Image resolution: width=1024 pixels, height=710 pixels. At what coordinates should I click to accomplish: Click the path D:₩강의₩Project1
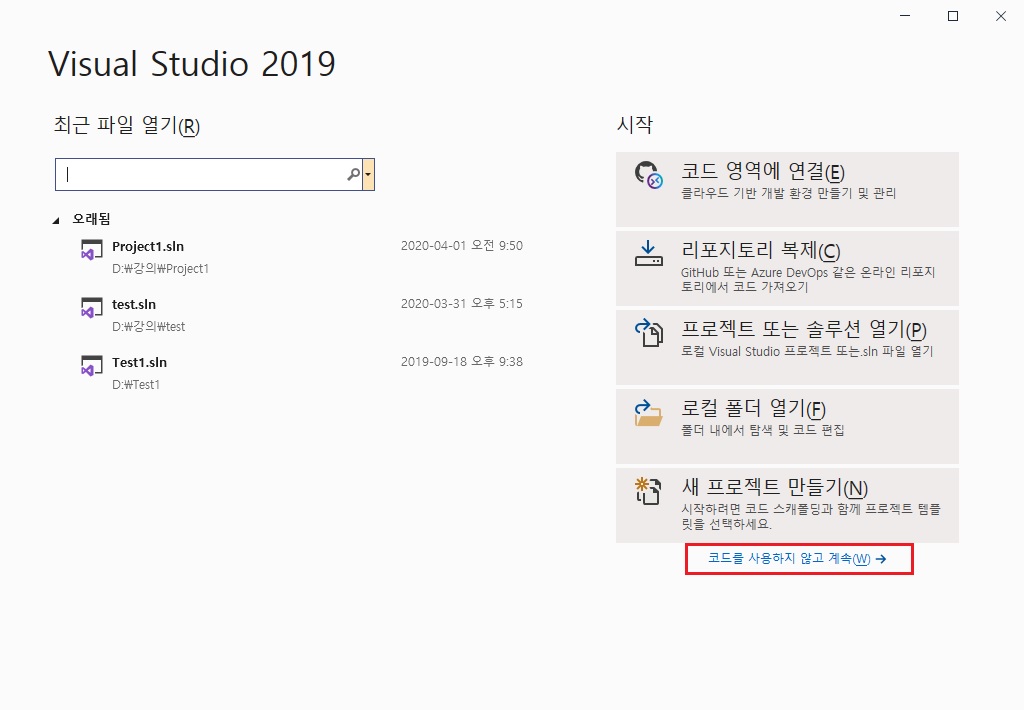[160, 268]
